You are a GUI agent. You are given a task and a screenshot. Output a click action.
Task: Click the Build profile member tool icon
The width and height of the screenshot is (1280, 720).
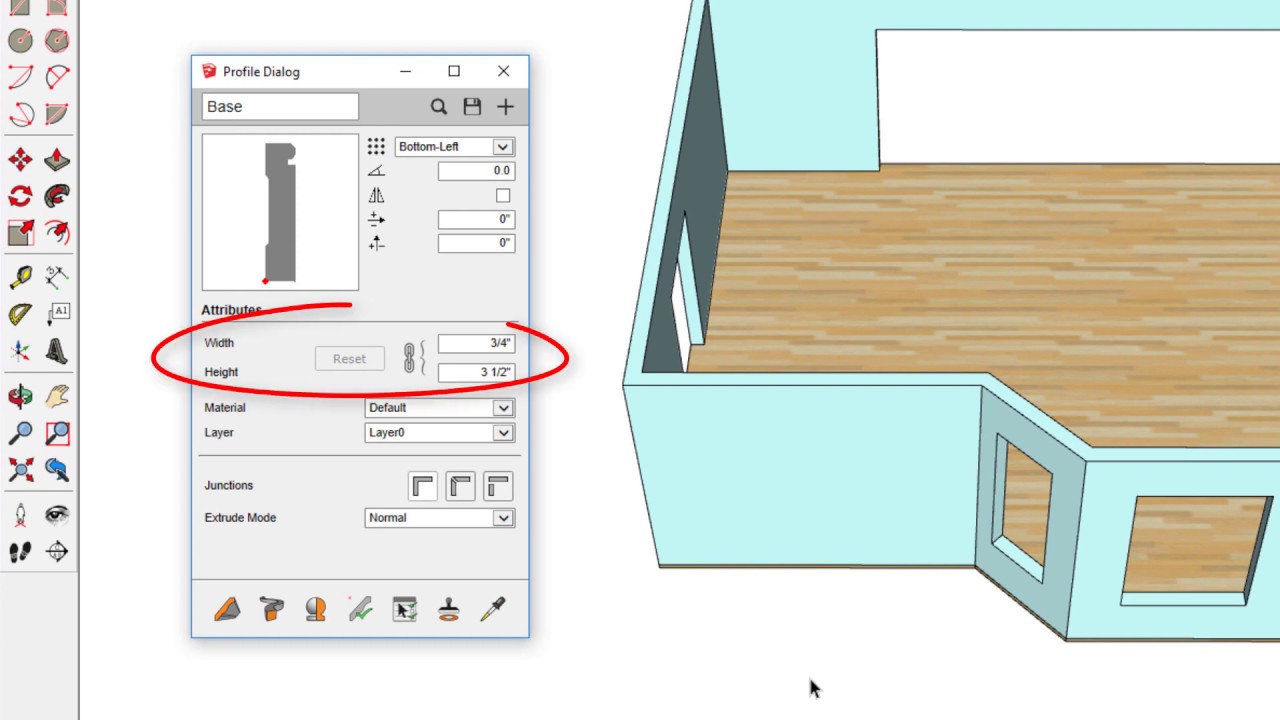click(227, 609)
